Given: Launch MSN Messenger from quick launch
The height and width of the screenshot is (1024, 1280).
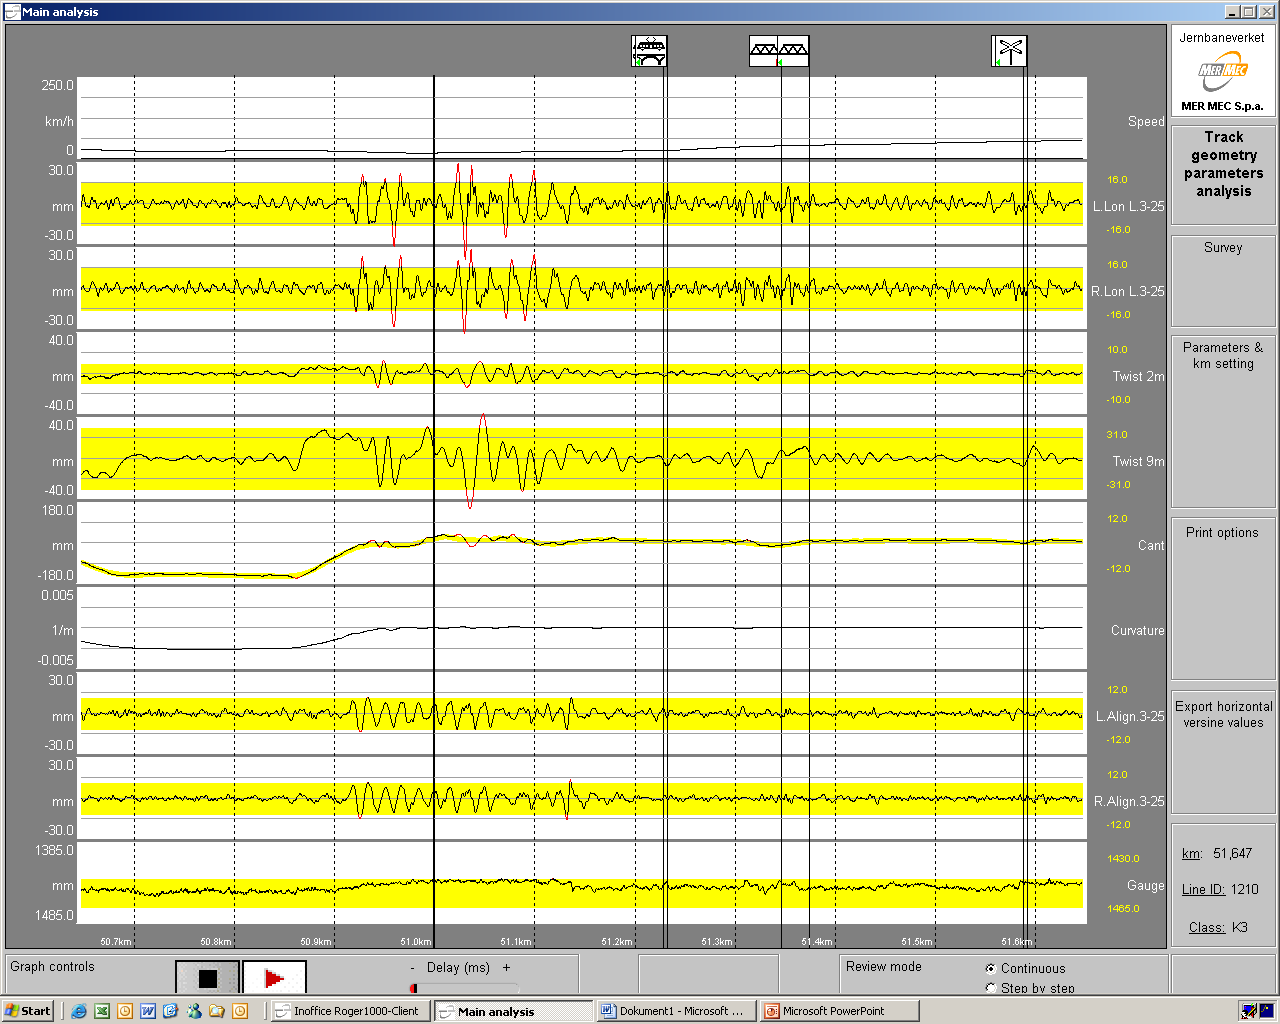Looking at the screenshot, I should (x=194, y=1011).
